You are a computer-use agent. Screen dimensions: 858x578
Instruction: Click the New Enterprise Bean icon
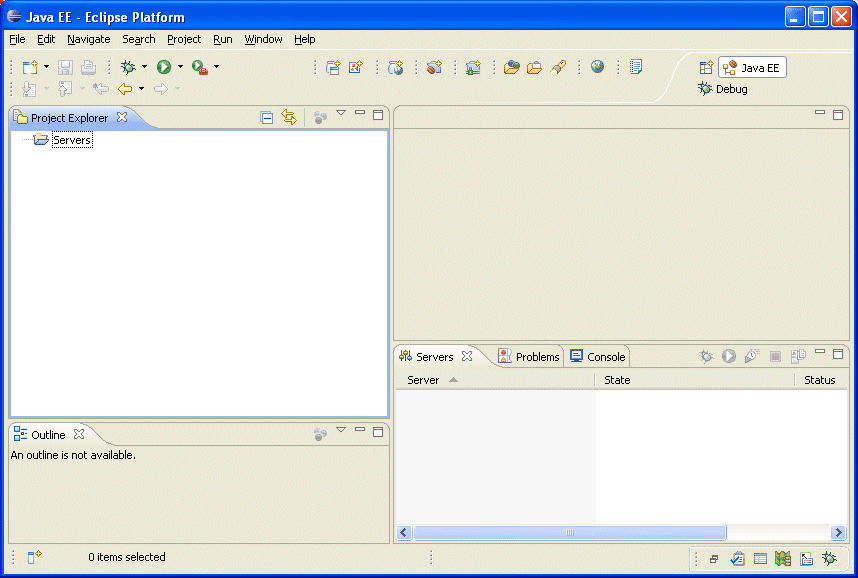point(434,67)
